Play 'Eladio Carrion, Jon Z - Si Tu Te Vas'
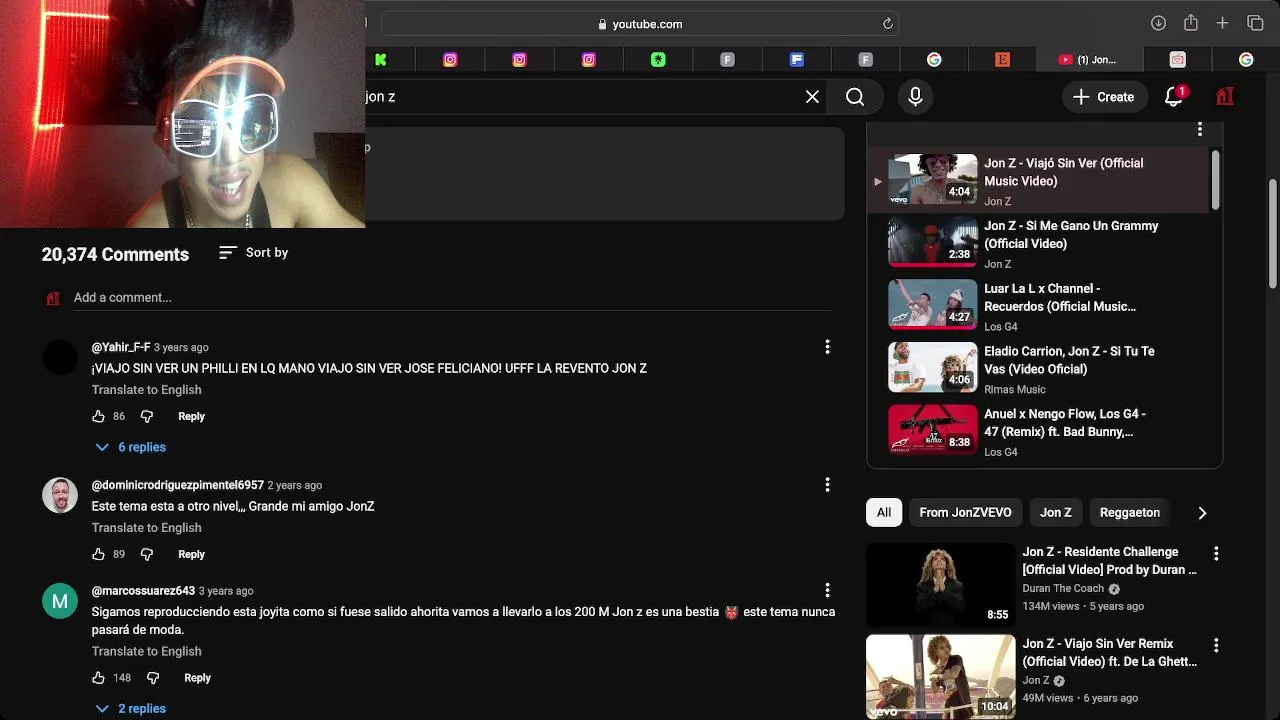The width and height of the screenshot is (1280, 720). [1038, 369]
